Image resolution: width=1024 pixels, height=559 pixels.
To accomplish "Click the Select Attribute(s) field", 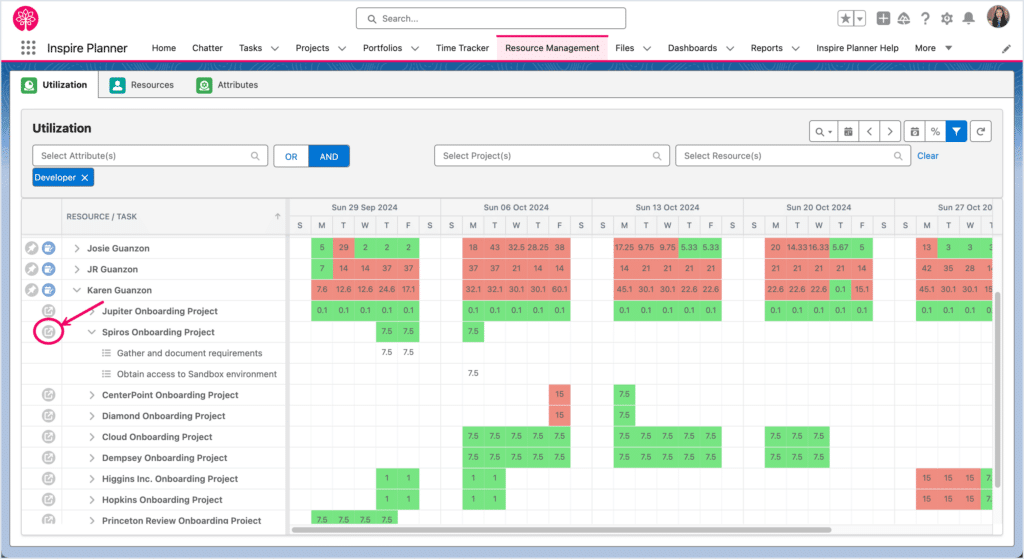I will [x=150, y=156].
